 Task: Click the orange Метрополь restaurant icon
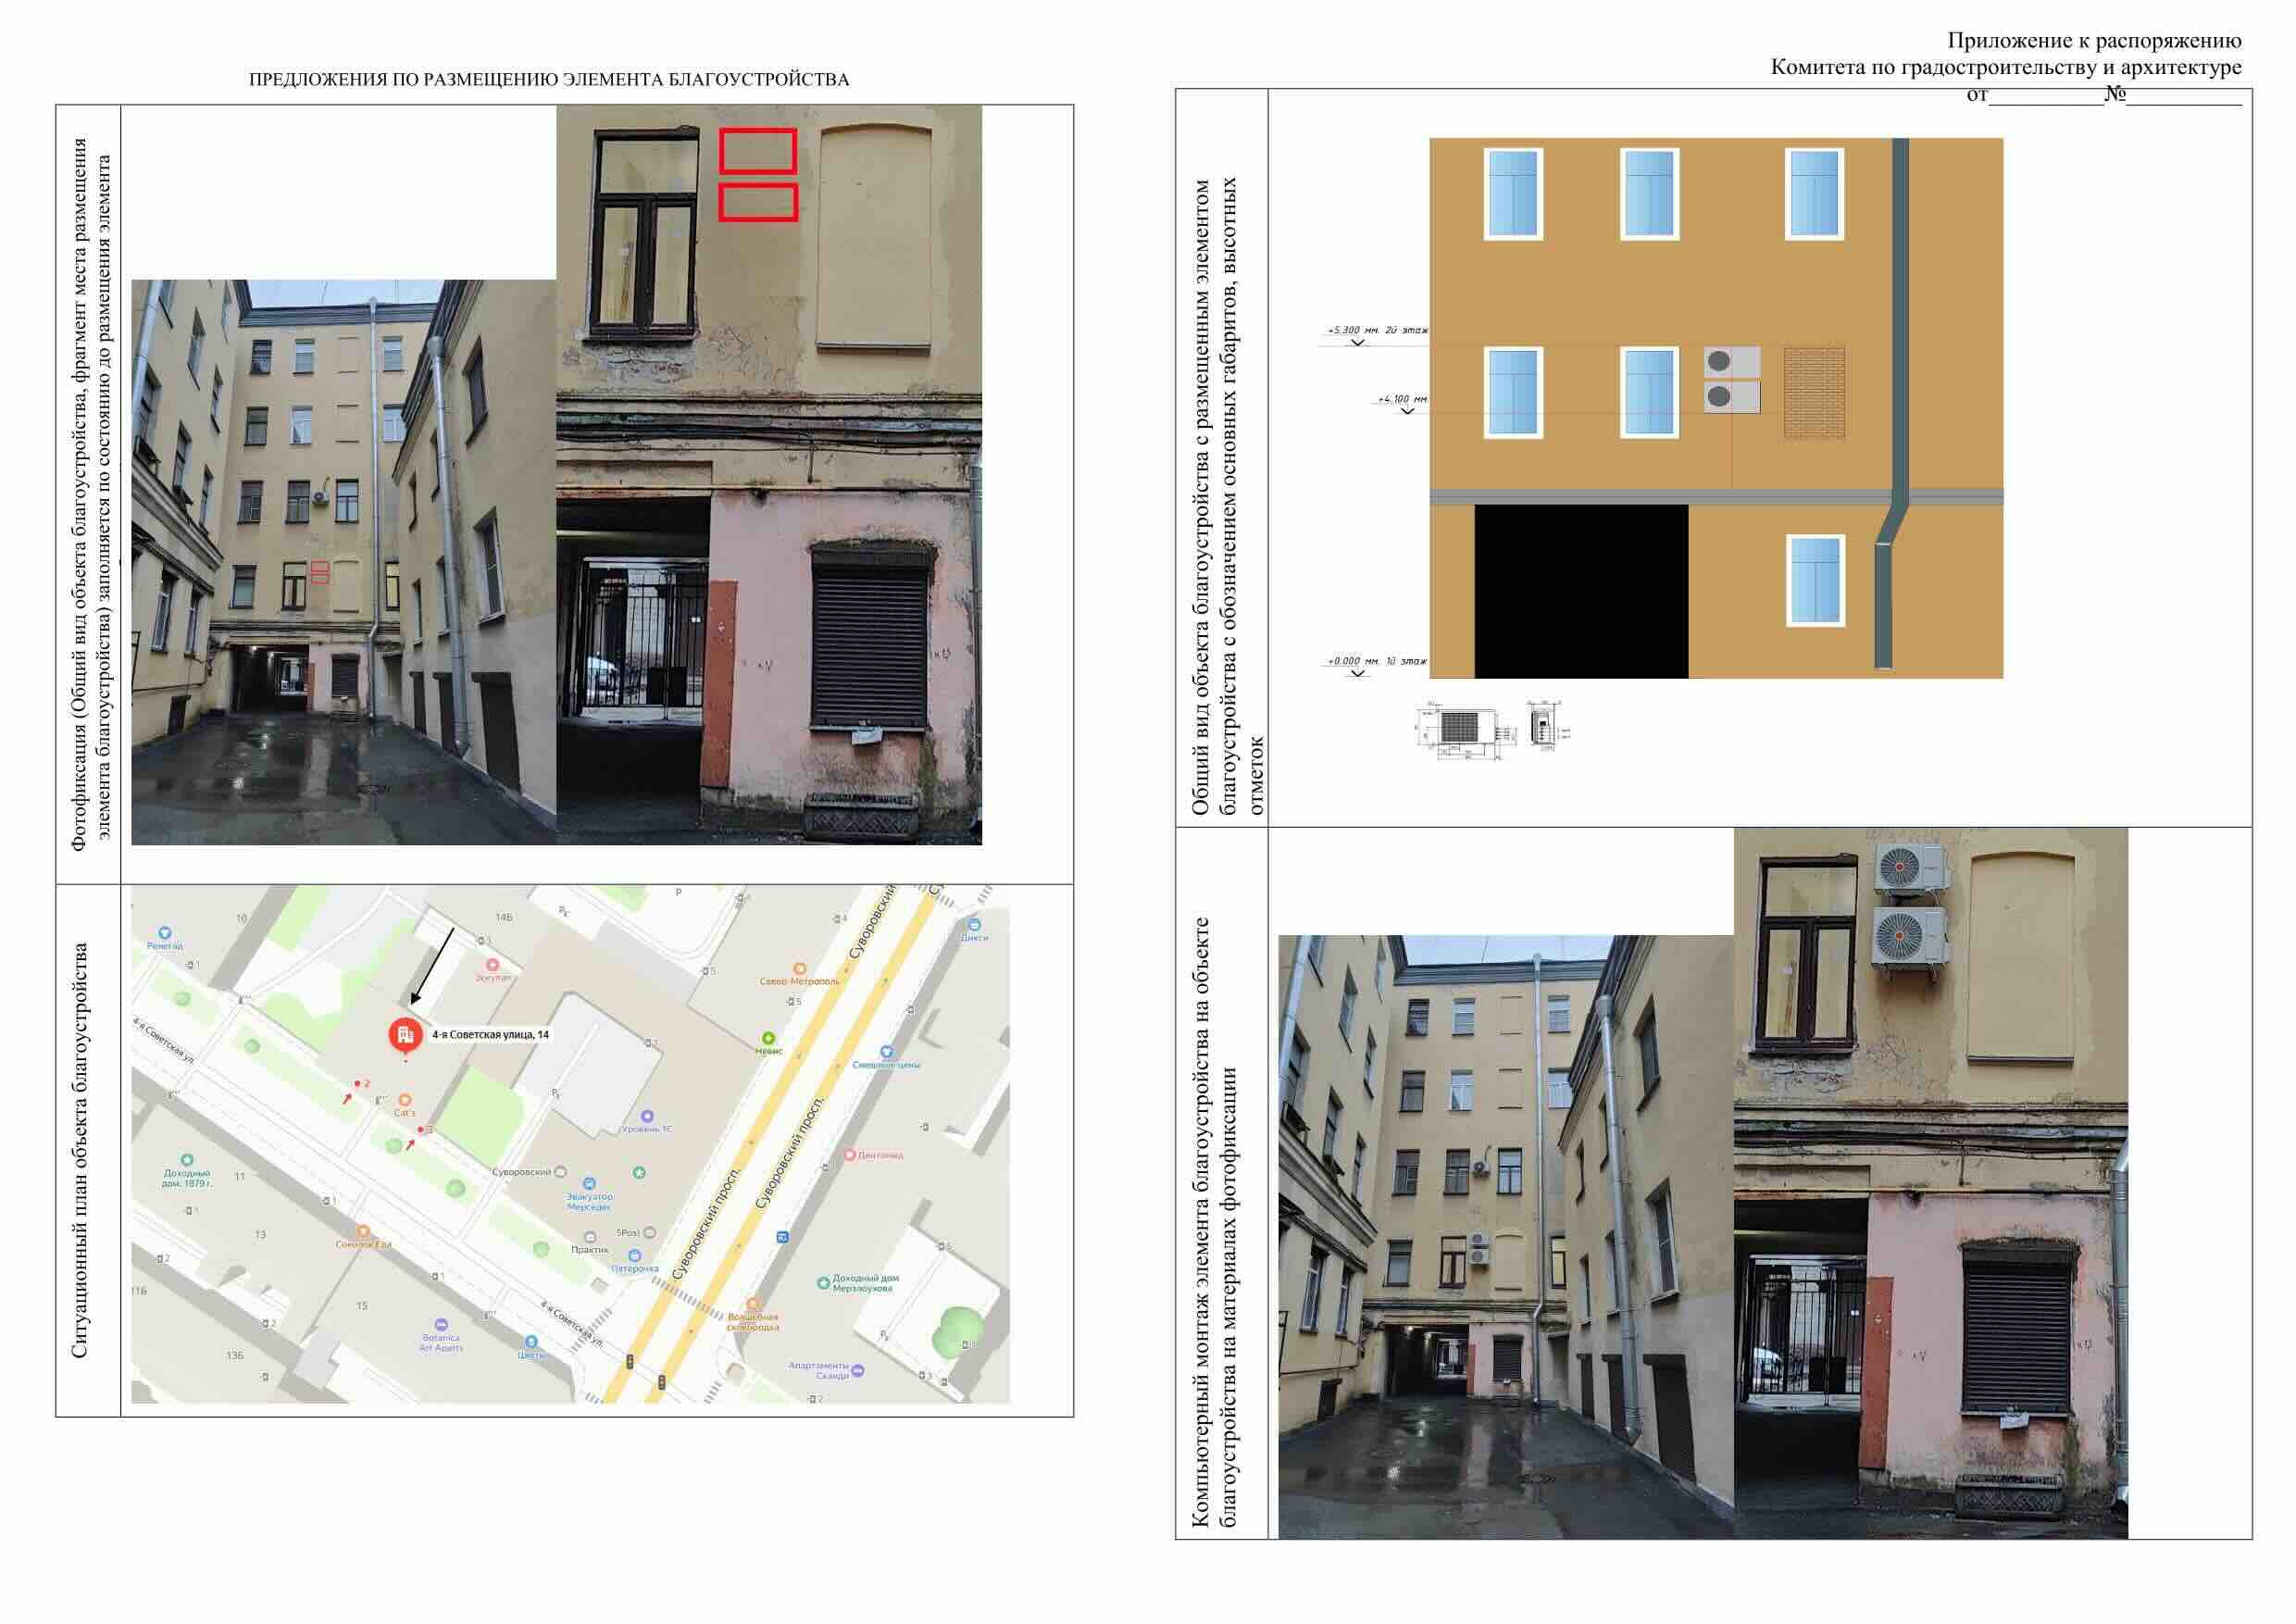[x=799, y=969]
